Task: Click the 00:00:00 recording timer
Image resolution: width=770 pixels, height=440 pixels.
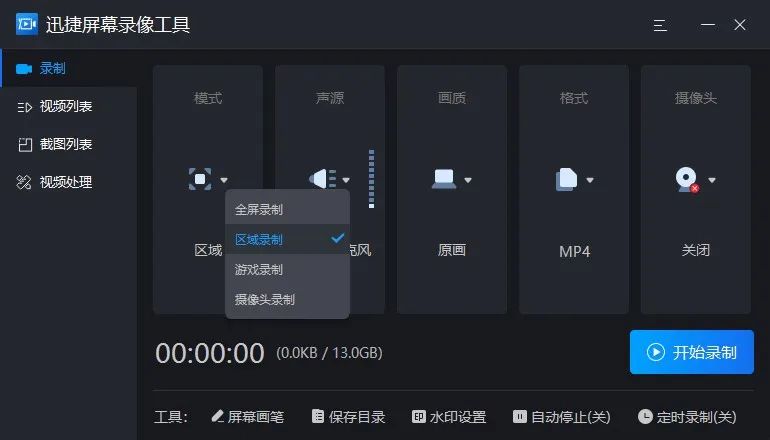Action: [210, 353]
